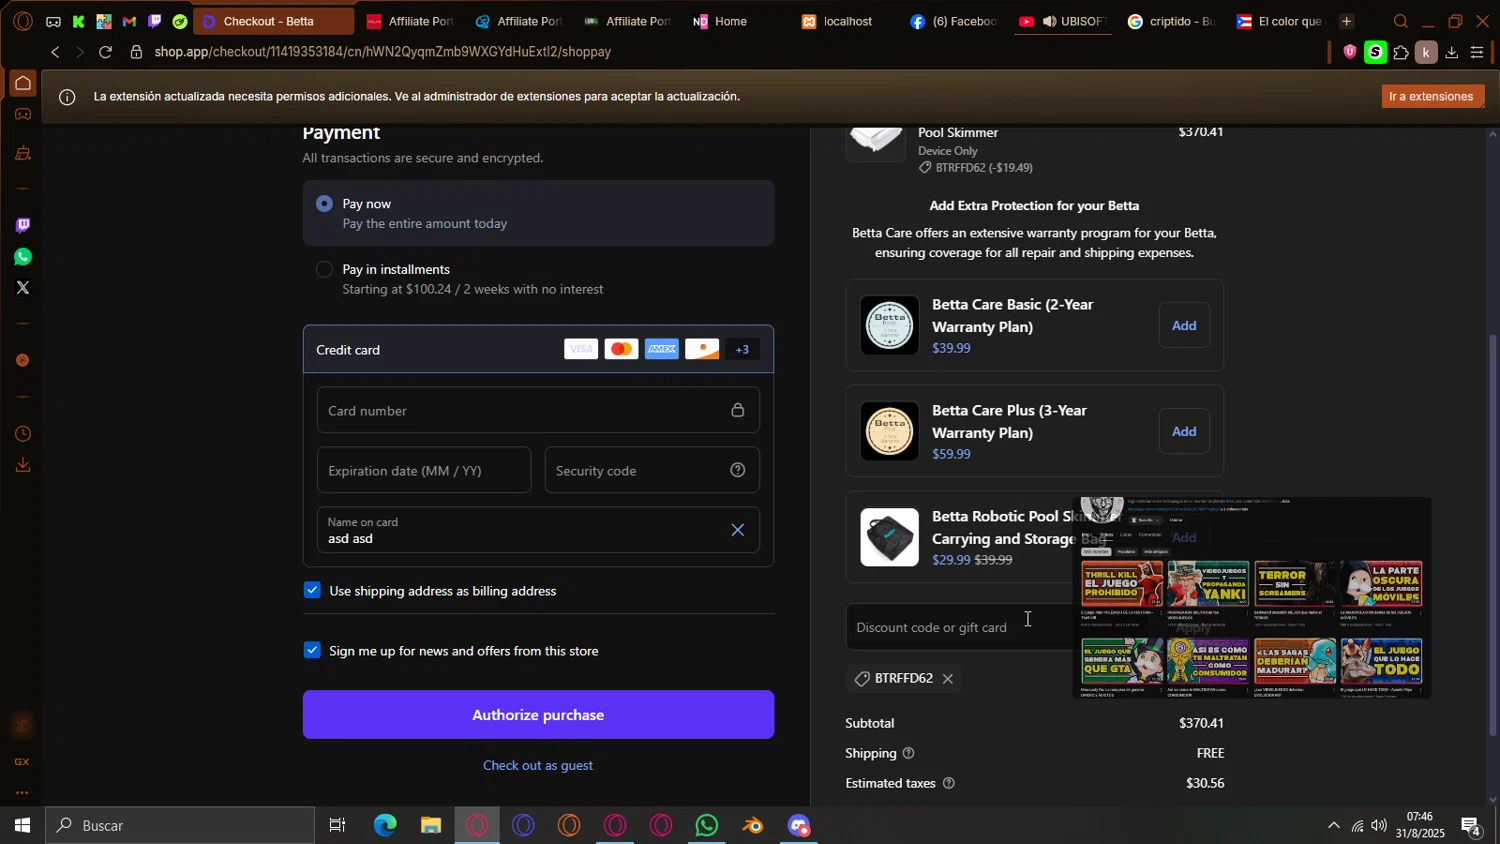Reload the checkout page
This screenshot has width=1500, height=844.
pos(105,52)
